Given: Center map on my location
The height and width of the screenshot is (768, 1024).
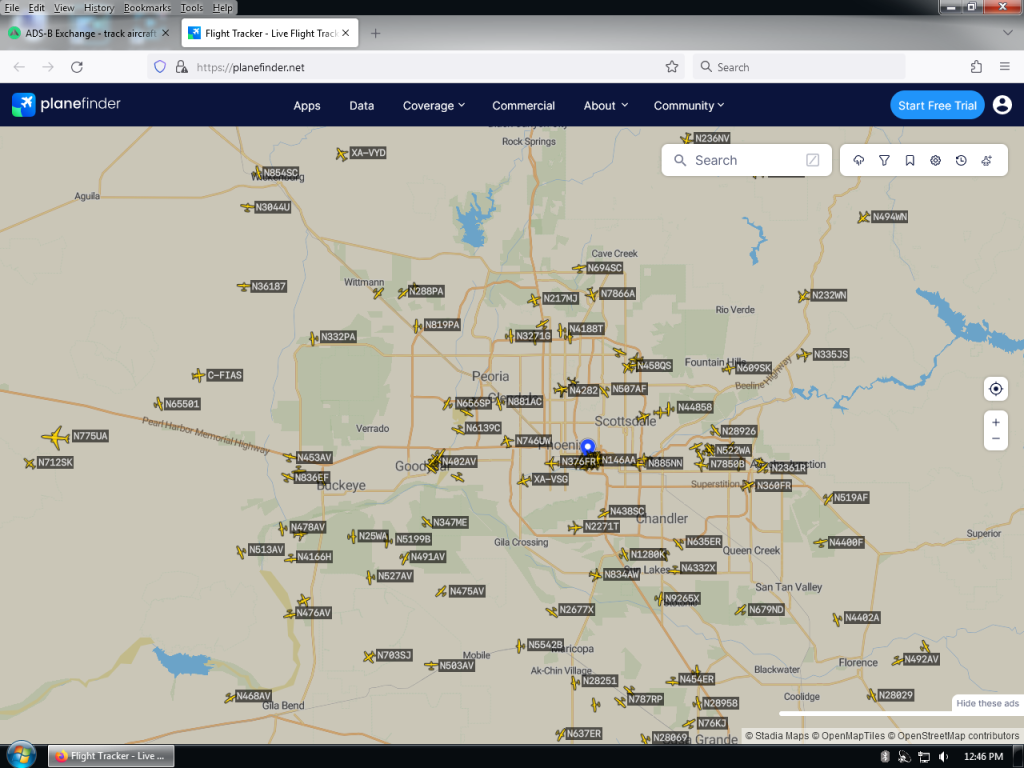Looking at the screenshot, I should coord(995,389).
